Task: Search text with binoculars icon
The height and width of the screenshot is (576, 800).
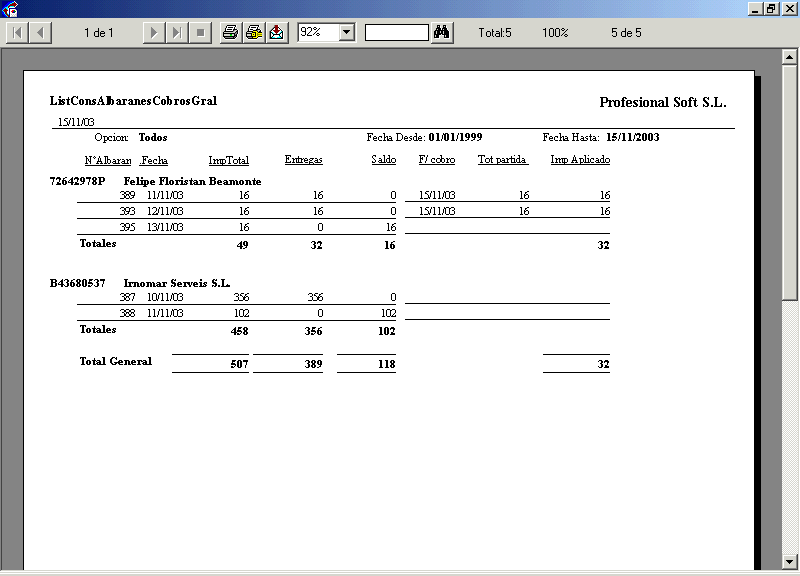Action: point(442,33)
